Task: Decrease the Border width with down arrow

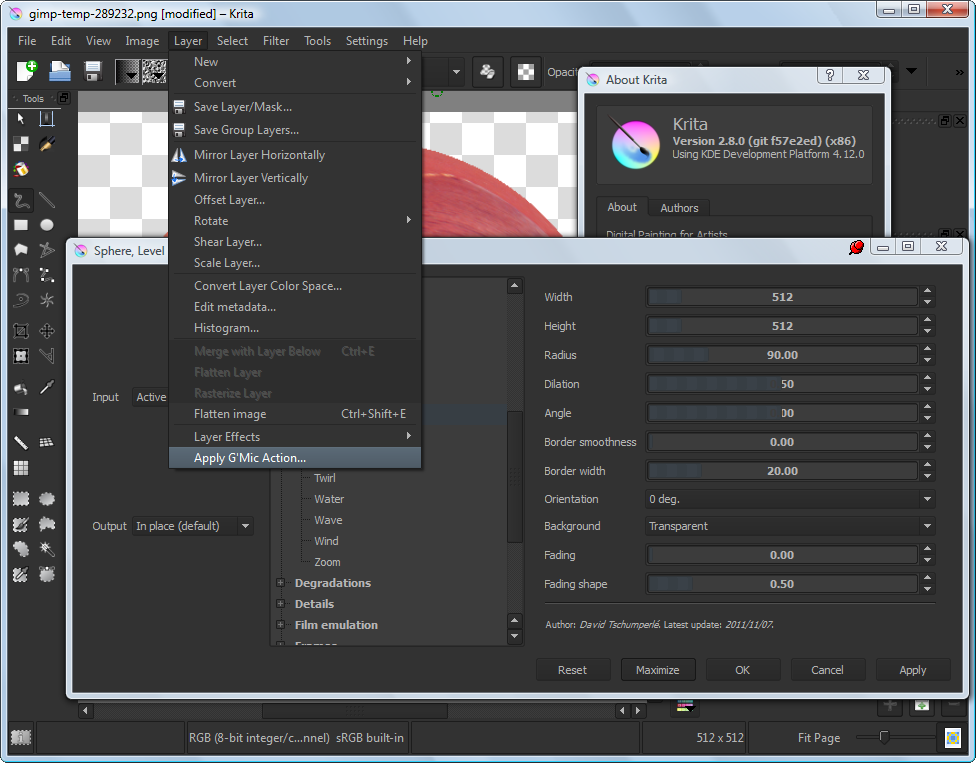Action: (927, 477)
